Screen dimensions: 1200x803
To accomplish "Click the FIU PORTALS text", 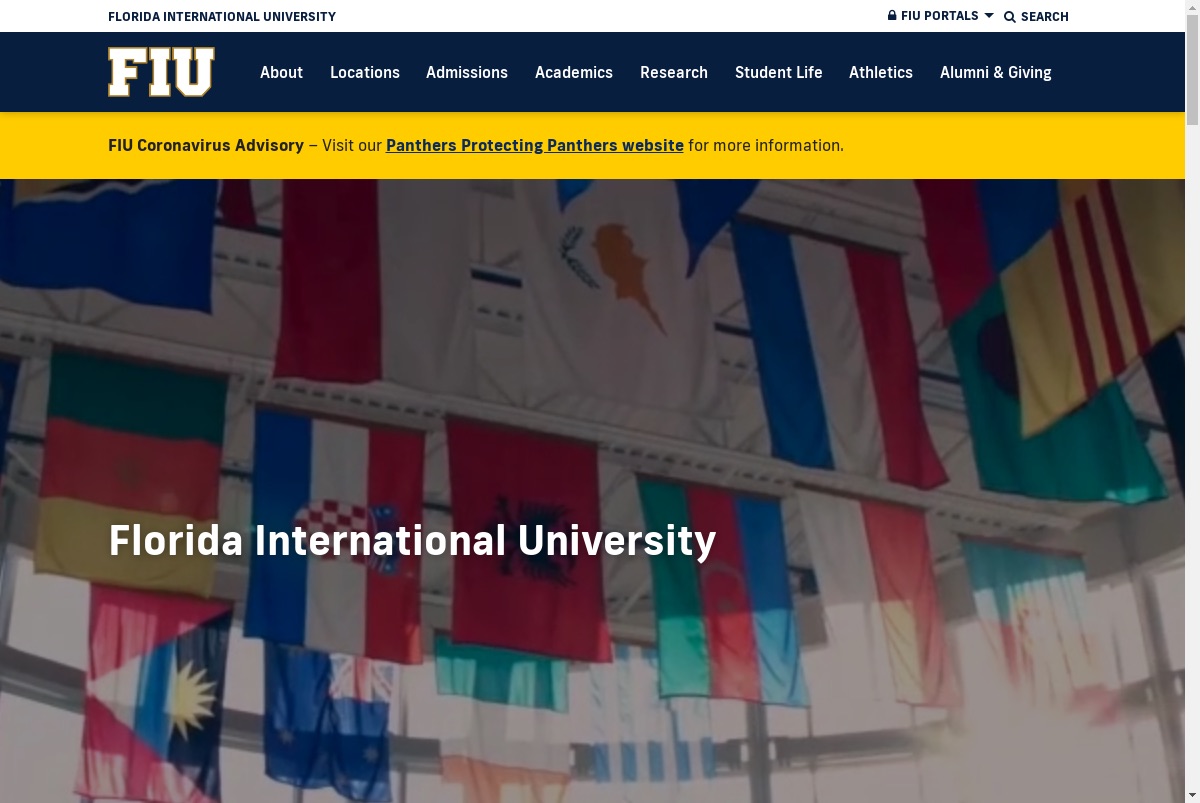I will pyautogui.click(x=940, y=16).
